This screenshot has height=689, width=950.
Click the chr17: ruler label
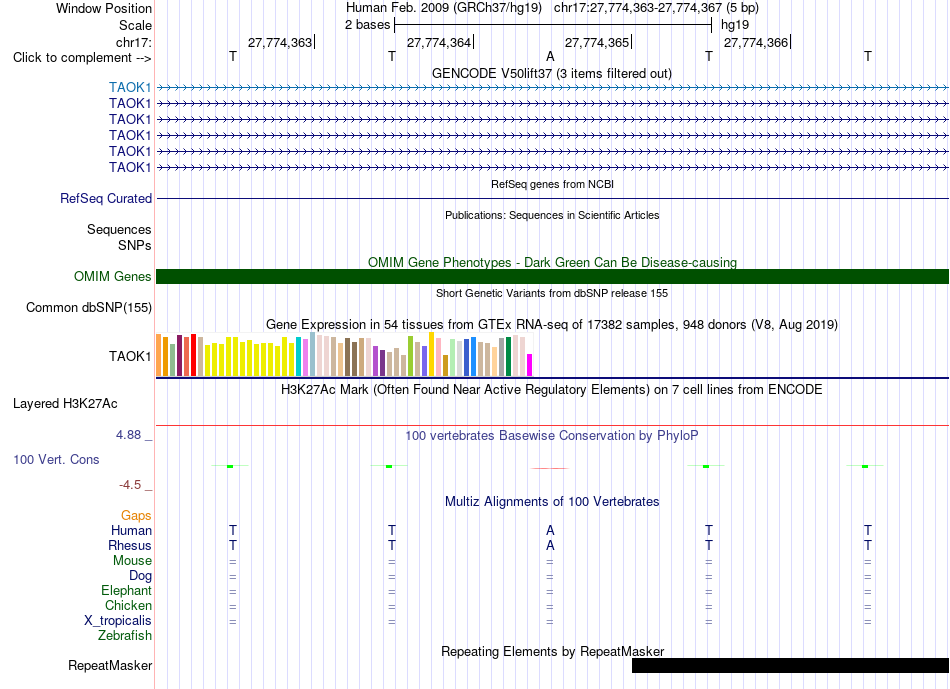[133, 42]
